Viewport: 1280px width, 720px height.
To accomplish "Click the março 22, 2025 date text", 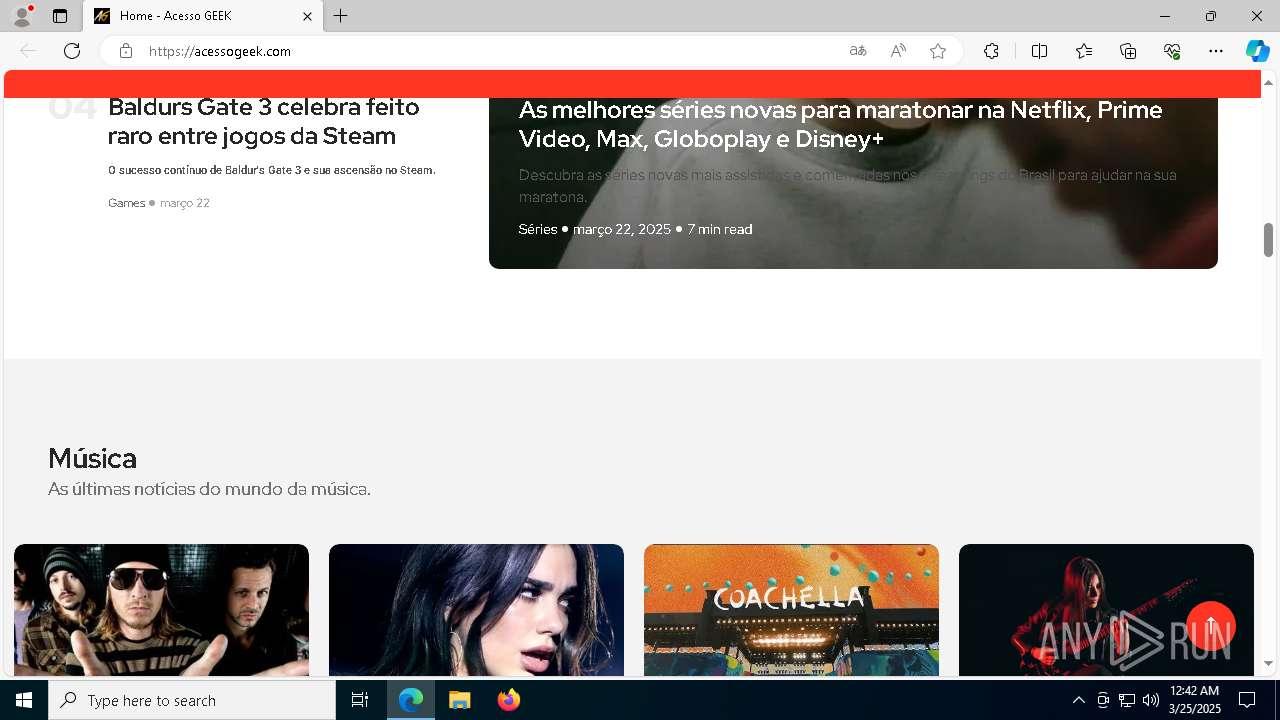I will coord(622,229).
